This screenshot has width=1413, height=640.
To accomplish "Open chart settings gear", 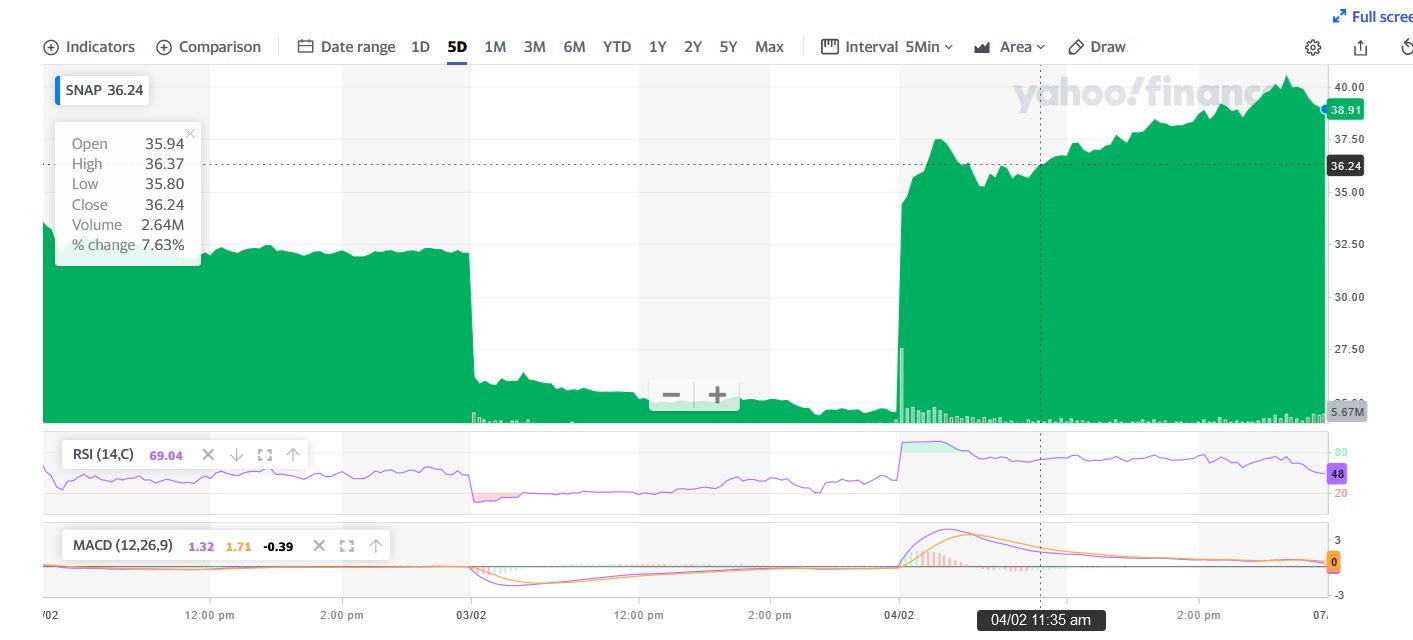I will [x=1313, y=47].
